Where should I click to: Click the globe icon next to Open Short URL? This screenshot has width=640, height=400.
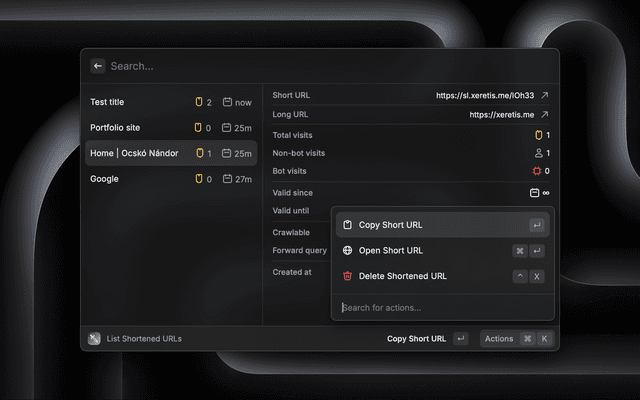coord(347,251)
